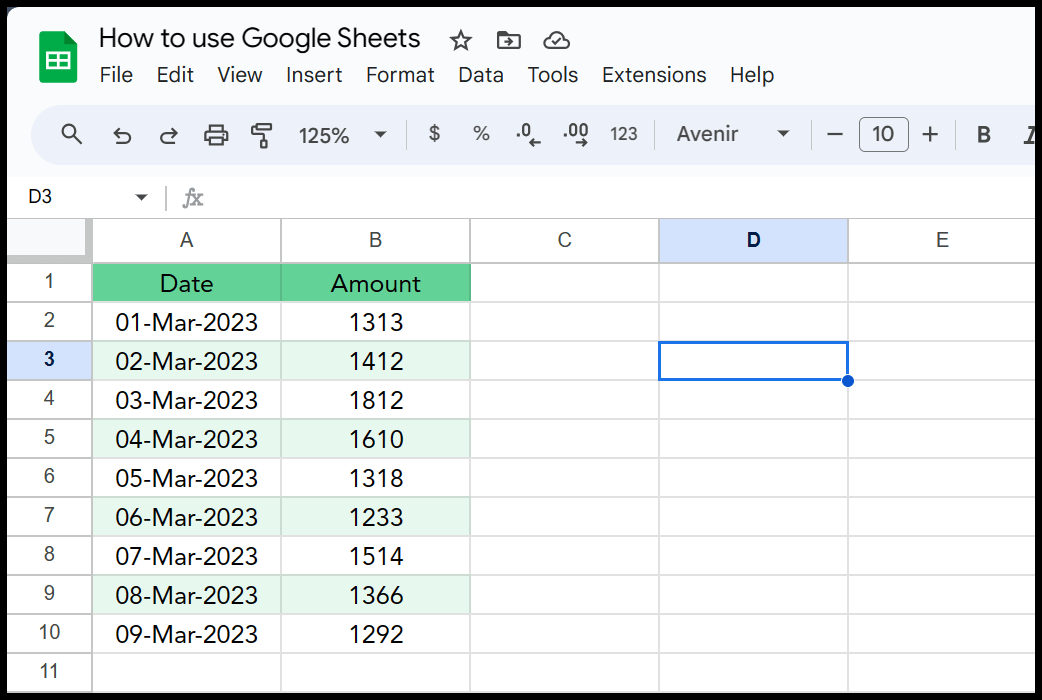Select the amount cell 1292
The image size is (1042, 700).
click(375, 634)
